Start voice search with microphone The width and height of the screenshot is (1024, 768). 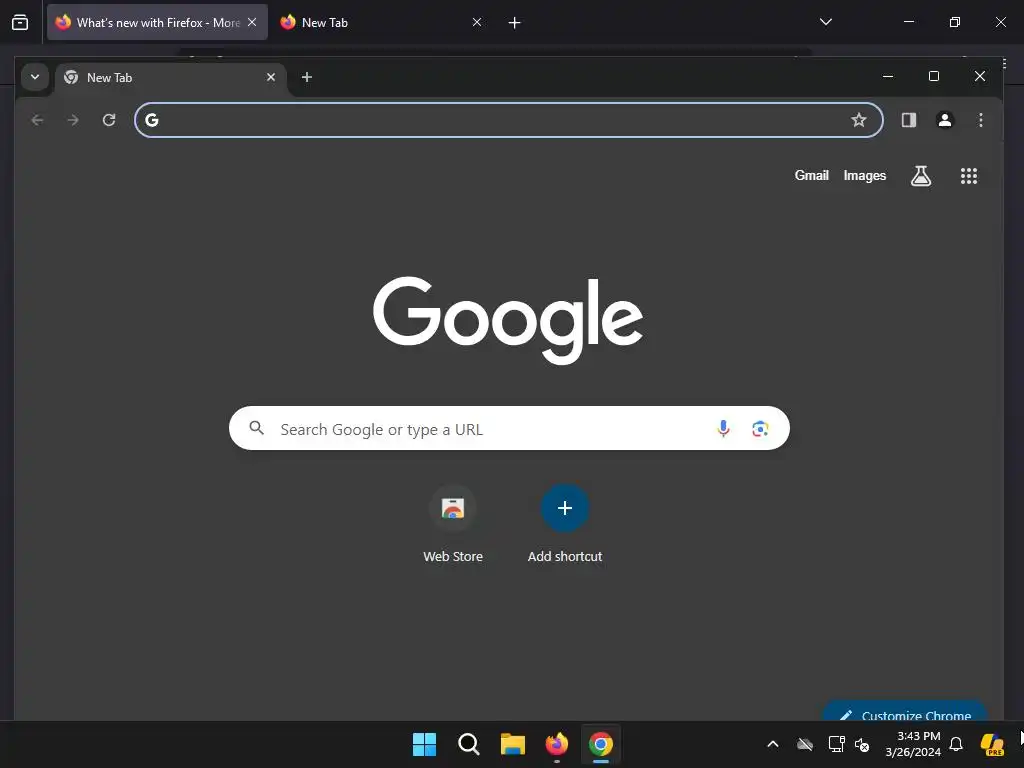pos(723,428)
